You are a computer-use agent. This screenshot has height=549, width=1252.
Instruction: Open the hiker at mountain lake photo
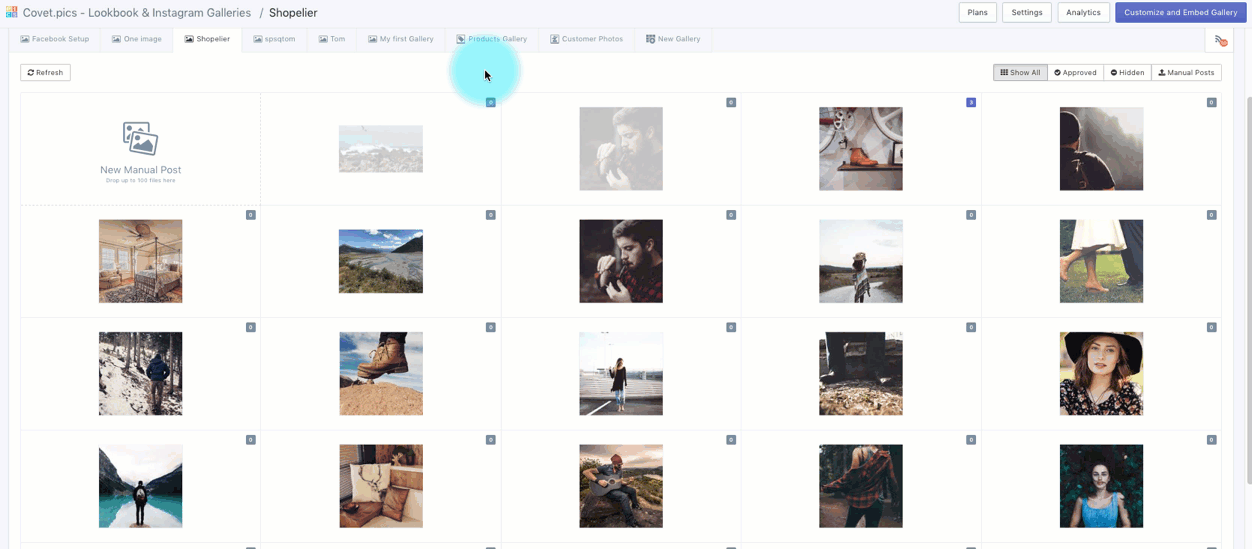point(140,486)
